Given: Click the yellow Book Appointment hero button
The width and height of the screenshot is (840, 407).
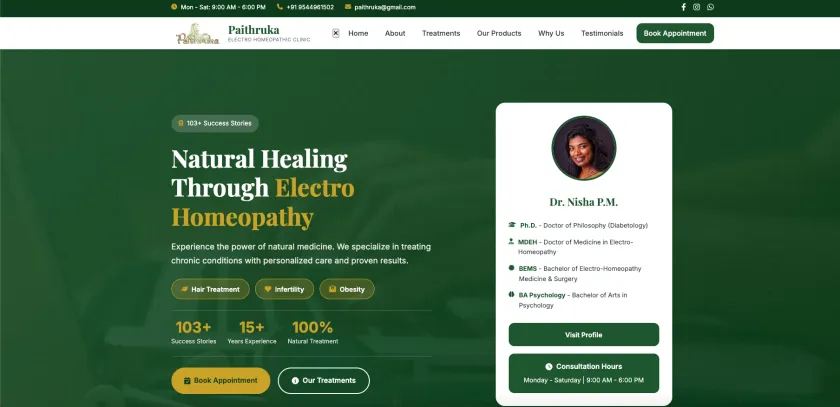Looking at the screenshot, I should [221, 381].
